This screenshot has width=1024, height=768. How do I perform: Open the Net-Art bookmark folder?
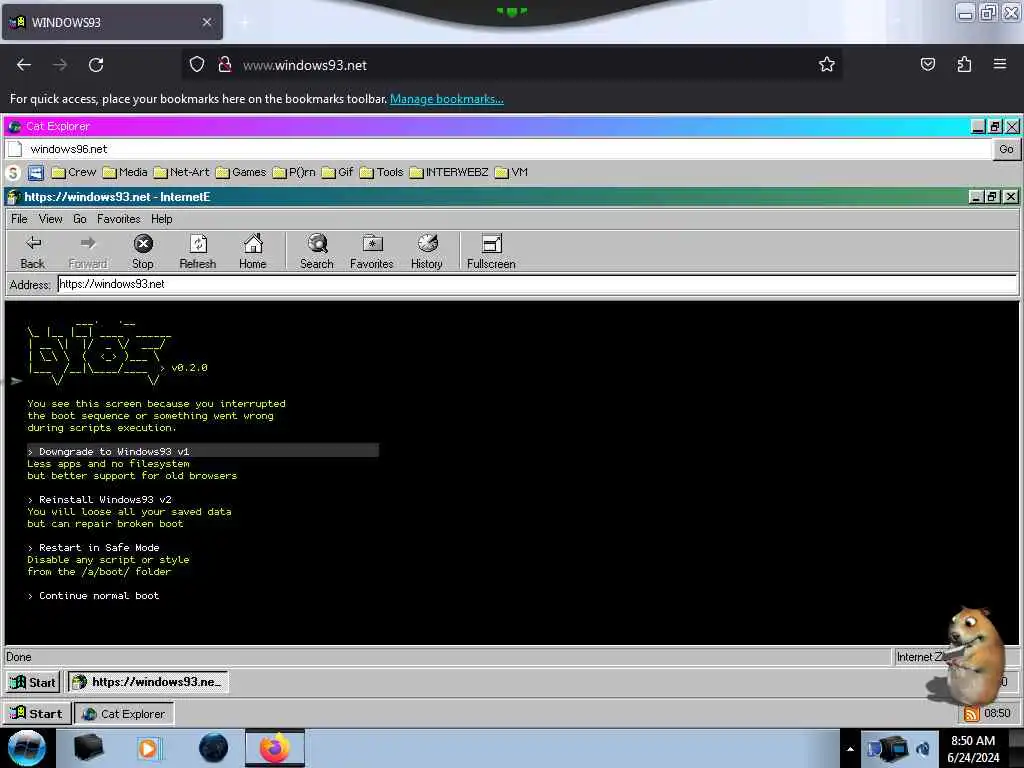[x=182, y=172]
